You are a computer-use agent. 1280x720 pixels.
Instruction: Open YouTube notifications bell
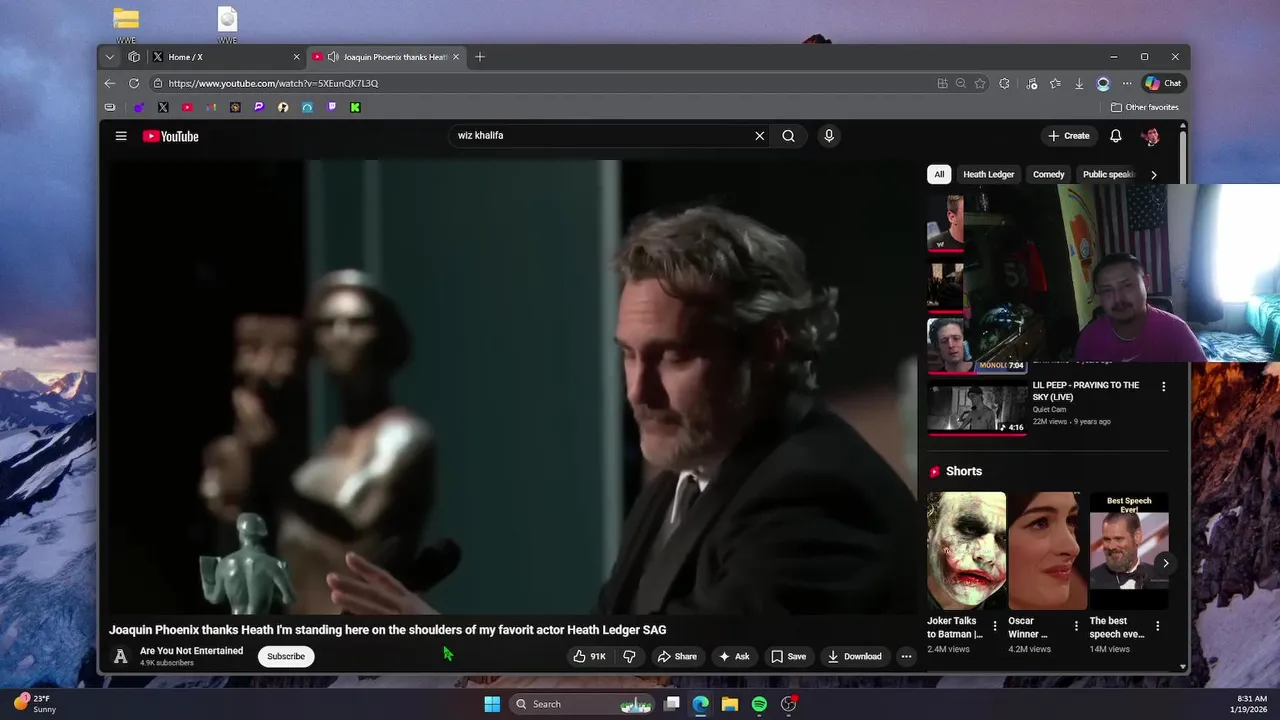click(x=1116, y=136)
